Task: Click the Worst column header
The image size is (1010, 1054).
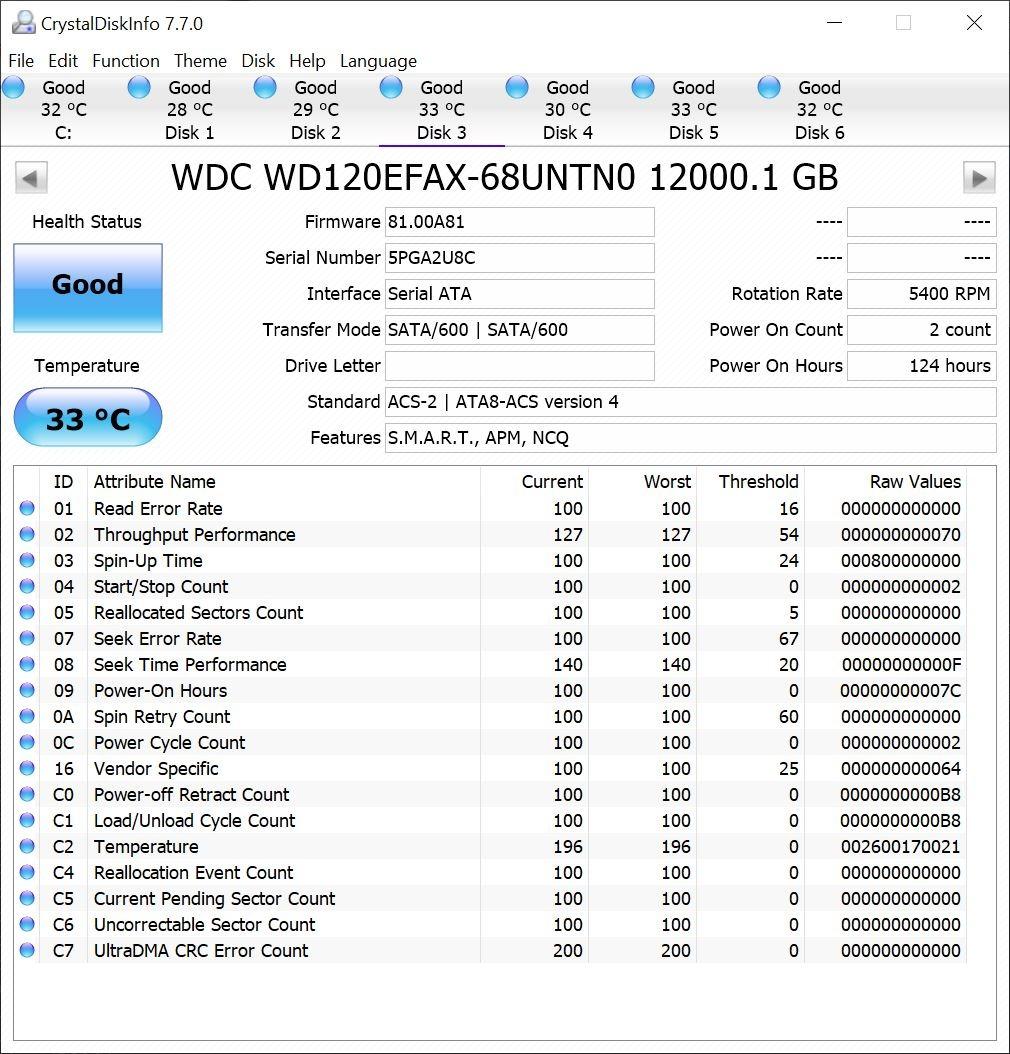Action: [642, 481]
